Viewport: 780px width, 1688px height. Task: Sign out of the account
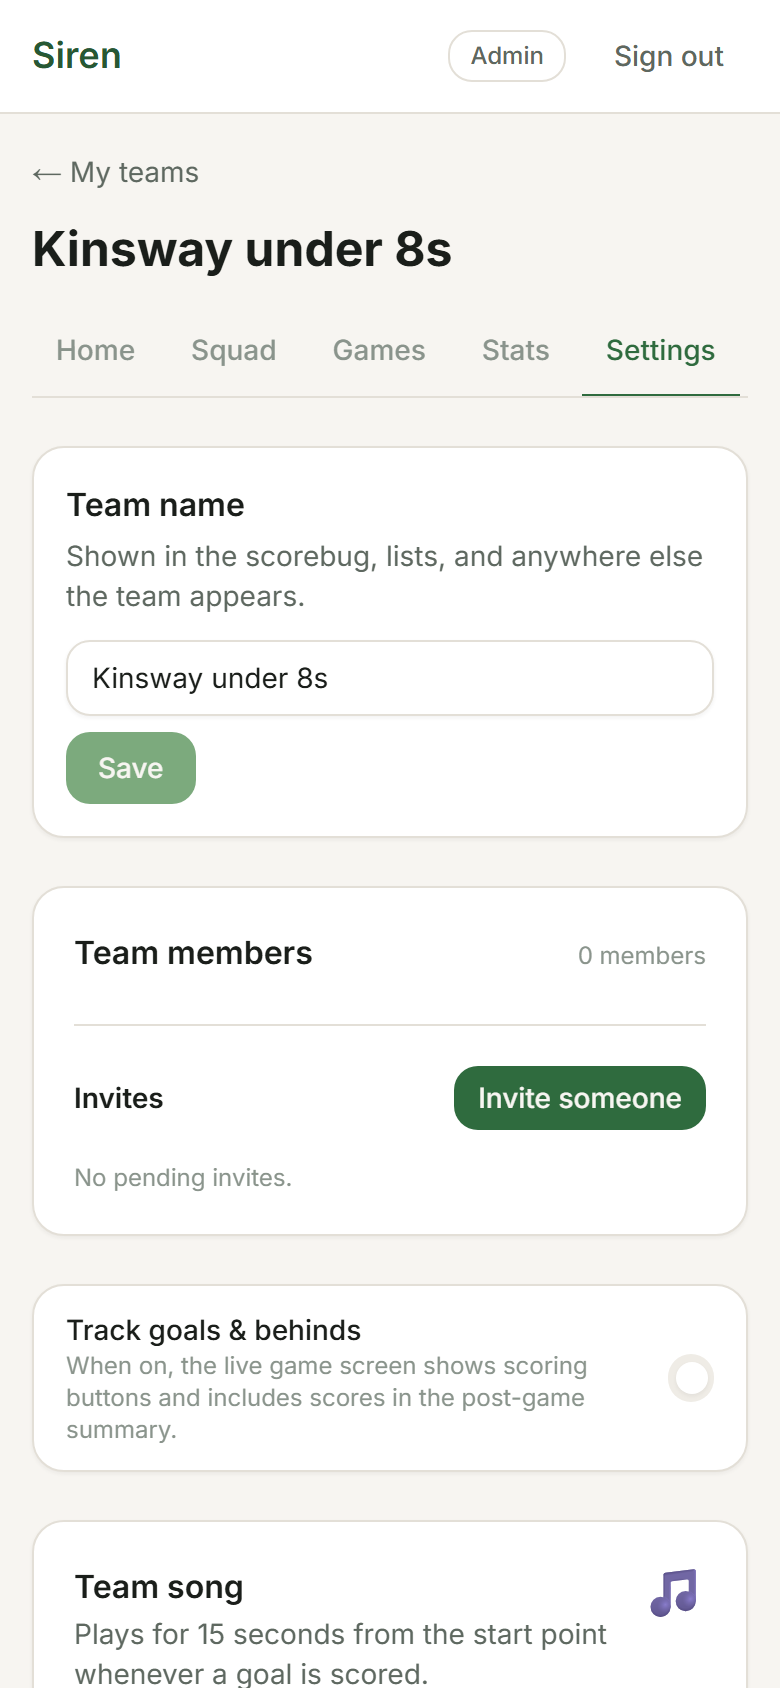[x=668, y=56]
